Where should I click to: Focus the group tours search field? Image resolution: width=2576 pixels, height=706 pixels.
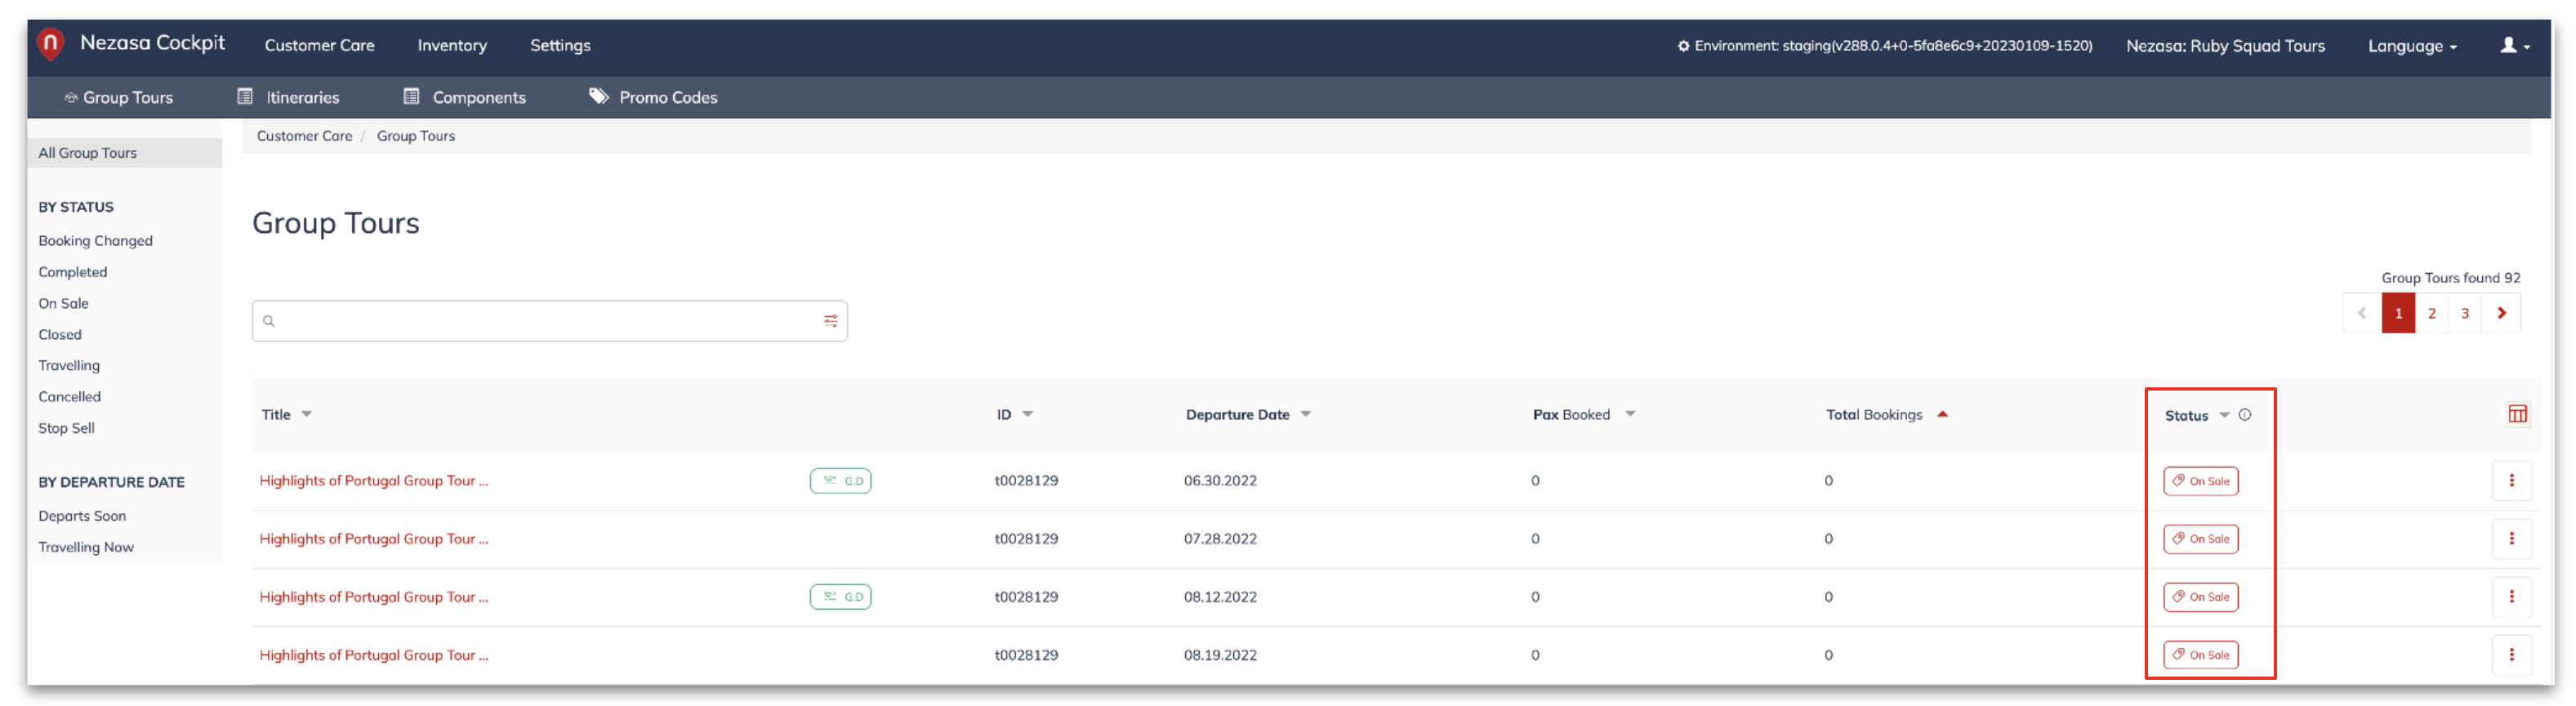coord(549,321)
